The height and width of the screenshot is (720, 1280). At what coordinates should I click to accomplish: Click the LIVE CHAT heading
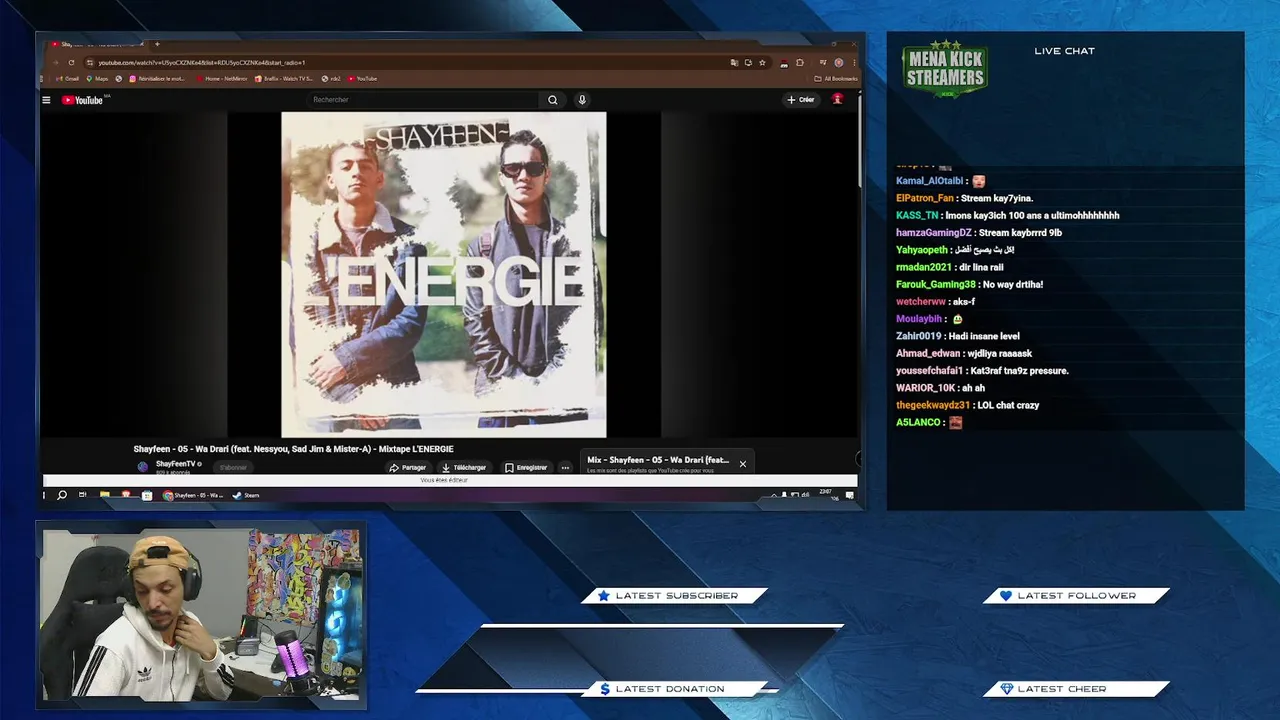(1064, 51)
